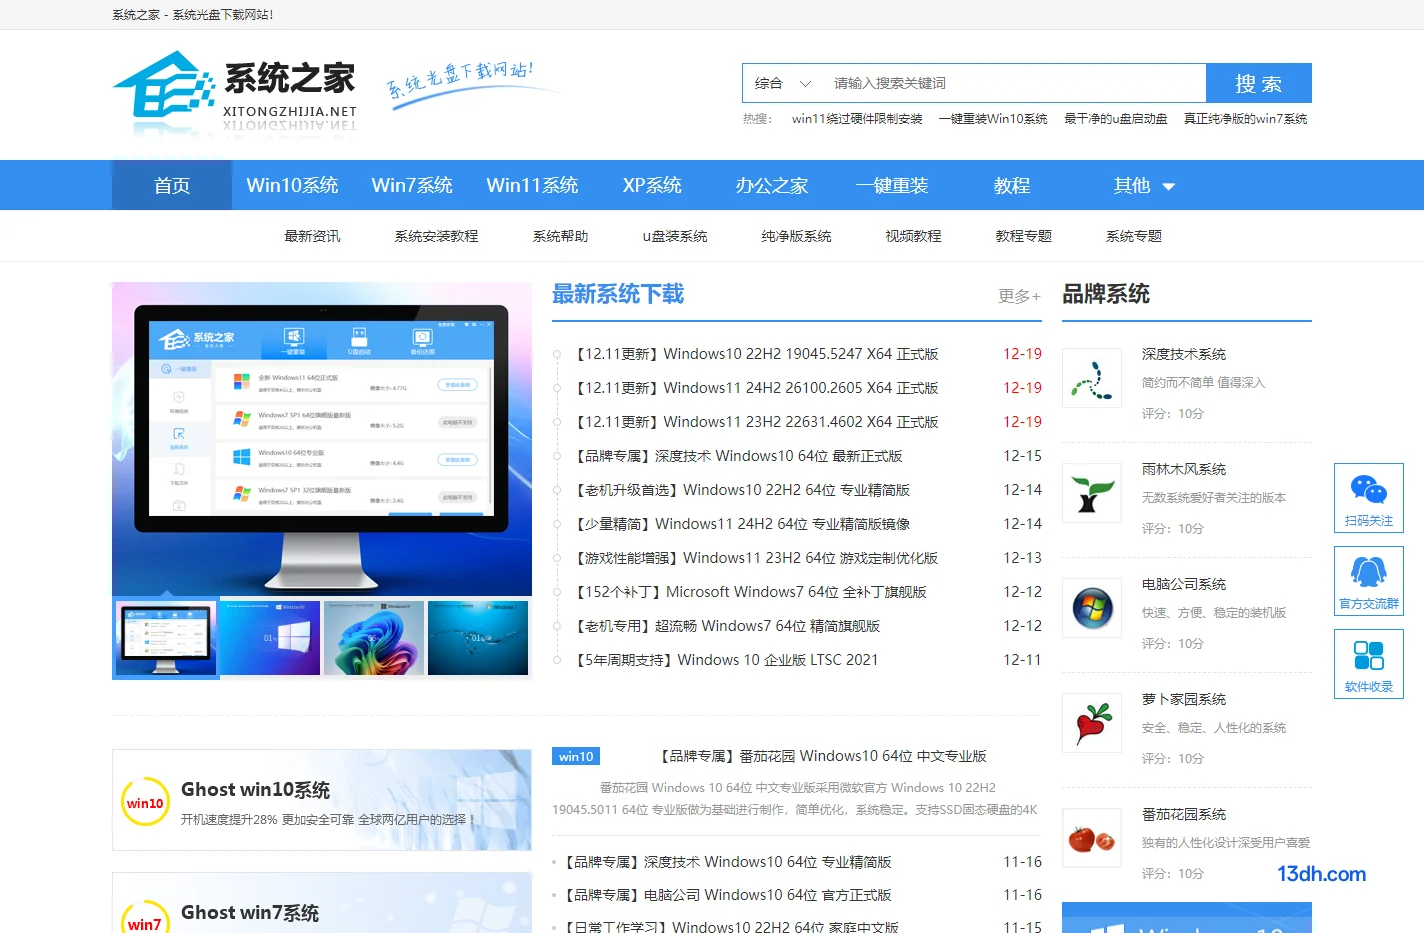
Task: Click hot search 最干净的u盘启动盘
Action: (1116, 118)
